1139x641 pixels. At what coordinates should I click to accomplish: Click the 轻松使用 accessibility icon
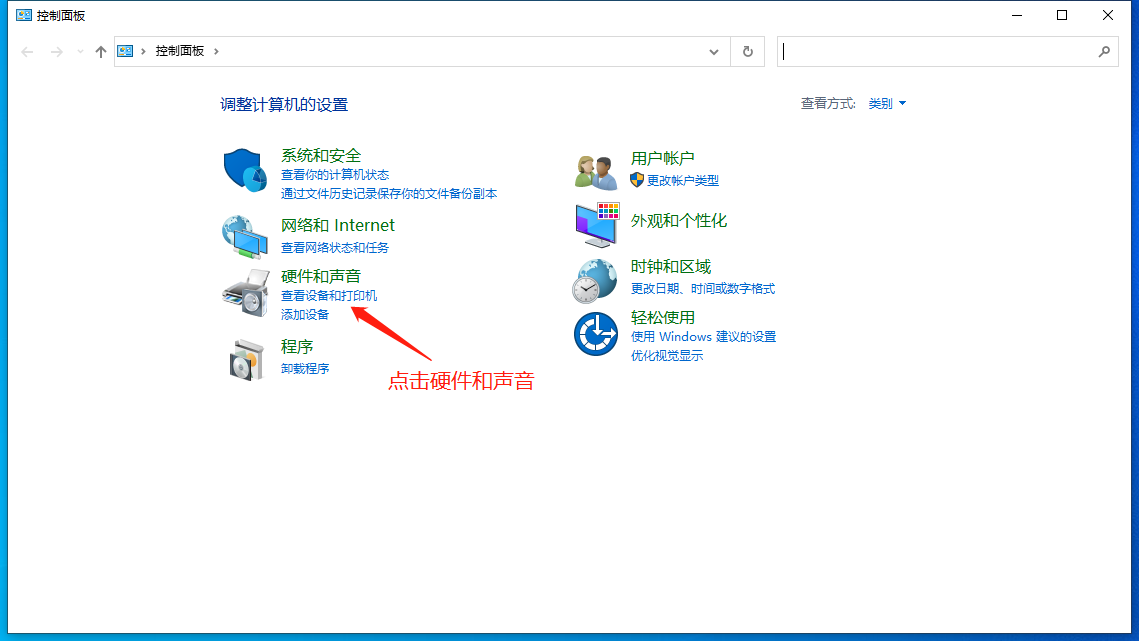click(x=595, y=335)
